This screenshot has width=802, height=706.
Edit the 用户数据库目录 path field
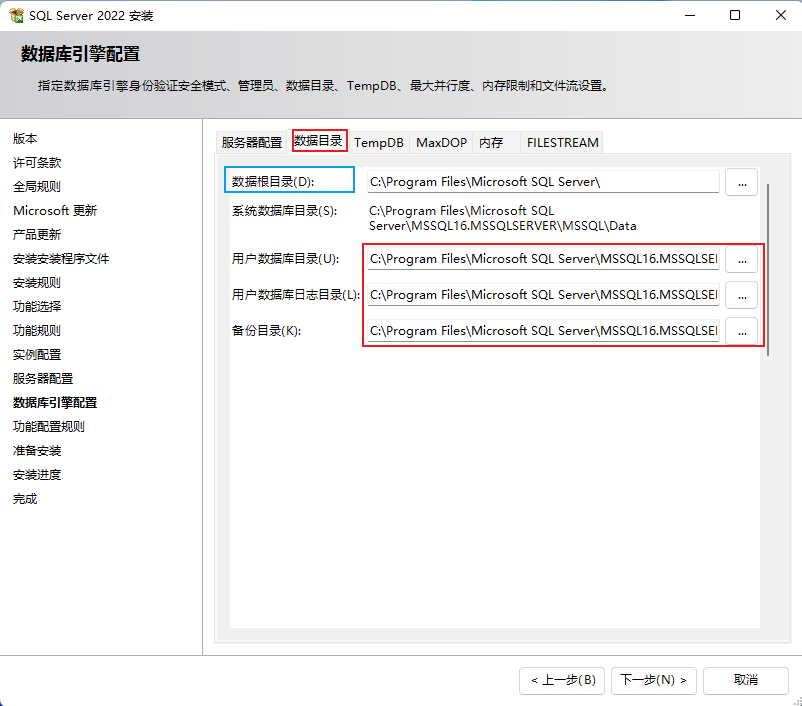pos(543,259)
